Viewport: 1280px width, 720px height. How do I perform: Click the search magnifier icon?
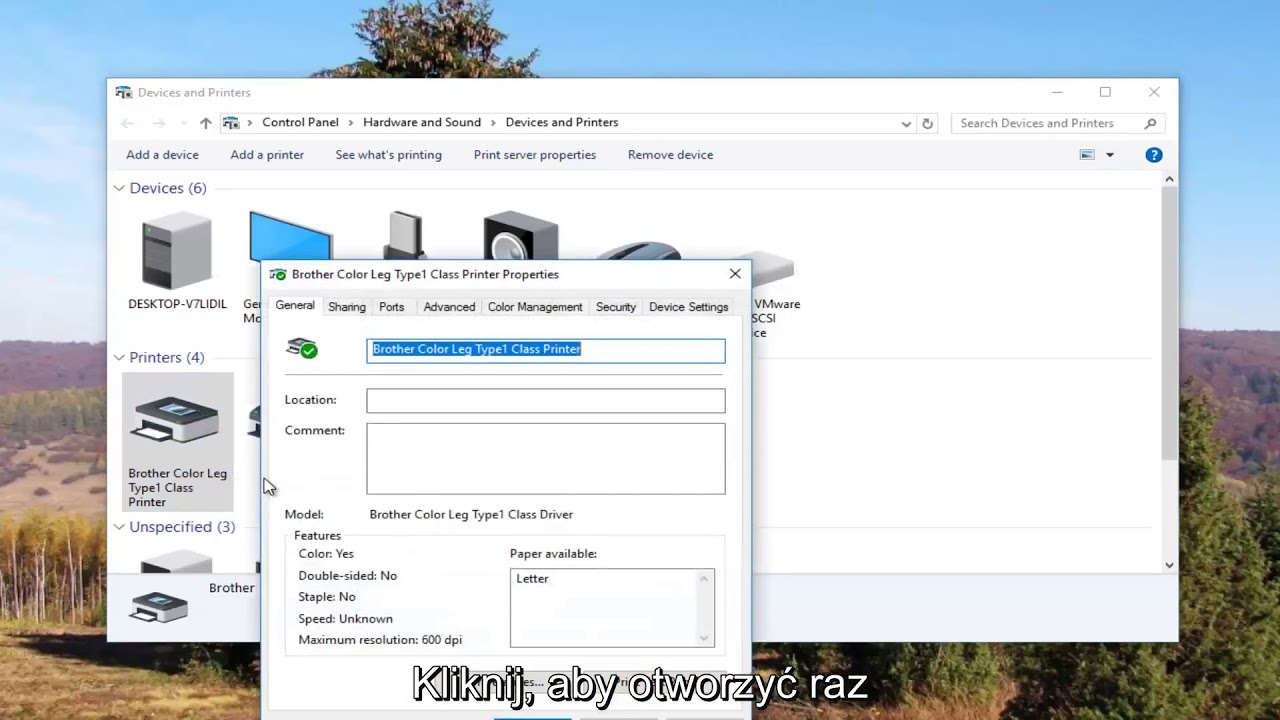[1150, 123]
